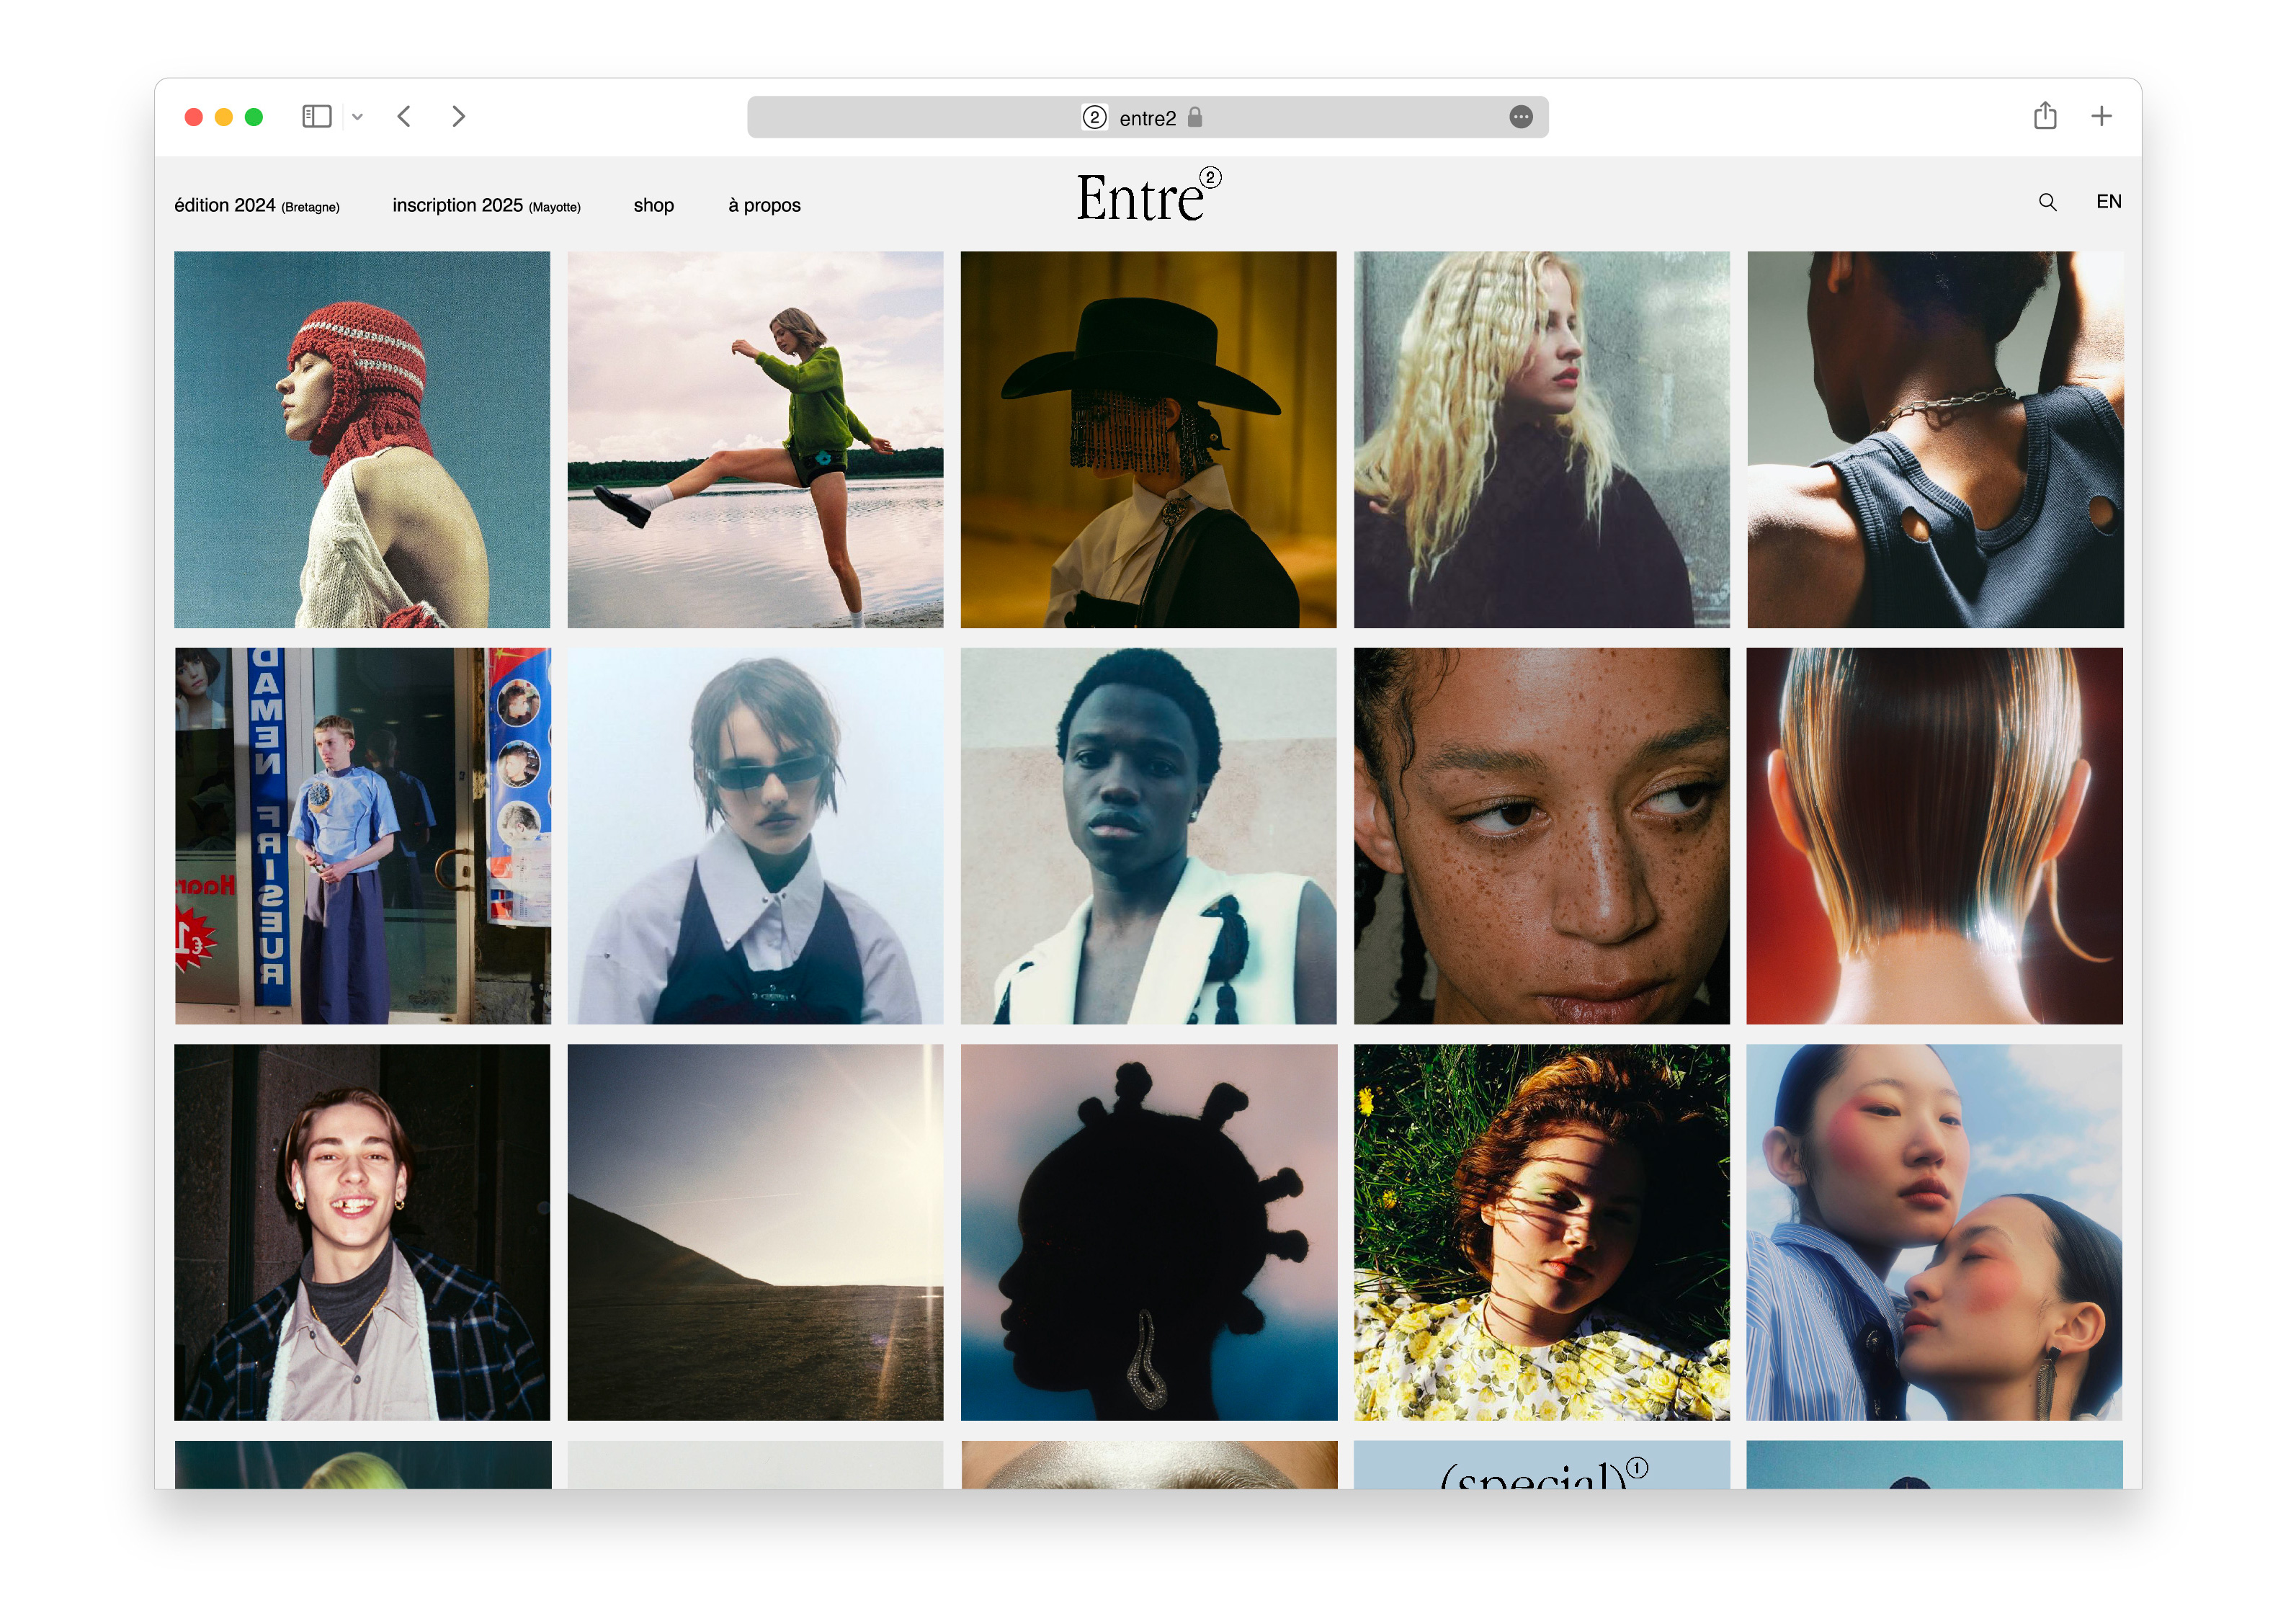Open the Share menu in Safari
Image resolution: width=2296 pixels, height=1621 pixels.
coord(2045,116)
